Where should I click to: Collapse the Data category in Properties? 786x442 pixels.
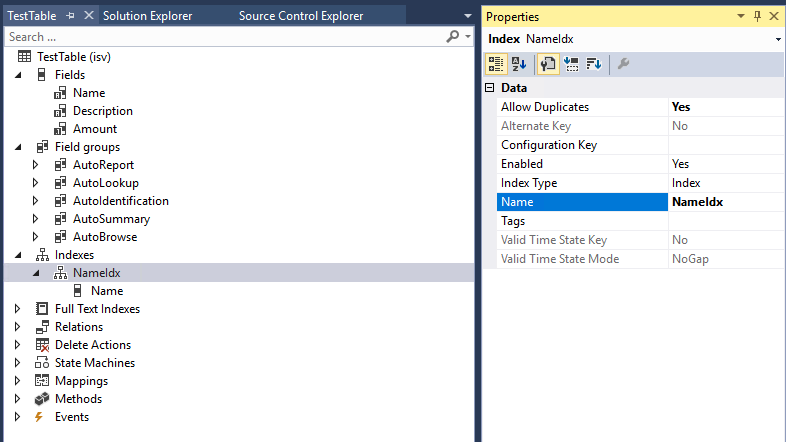pos(489,88)
